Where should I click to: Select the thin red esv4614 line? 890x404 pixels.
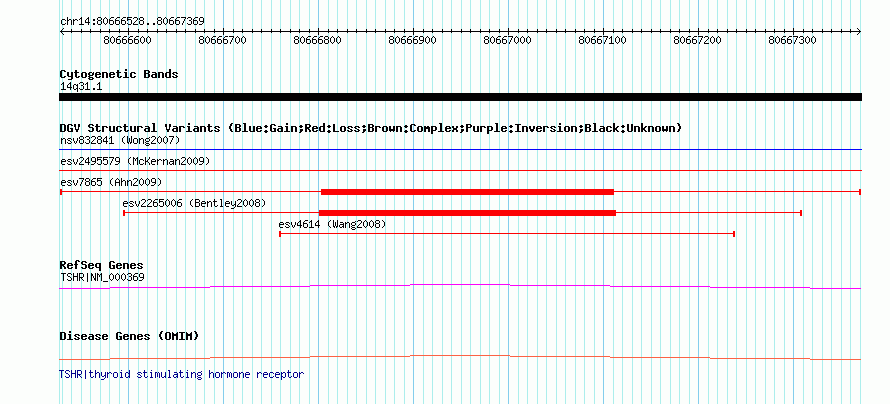[x=507, y=234]
